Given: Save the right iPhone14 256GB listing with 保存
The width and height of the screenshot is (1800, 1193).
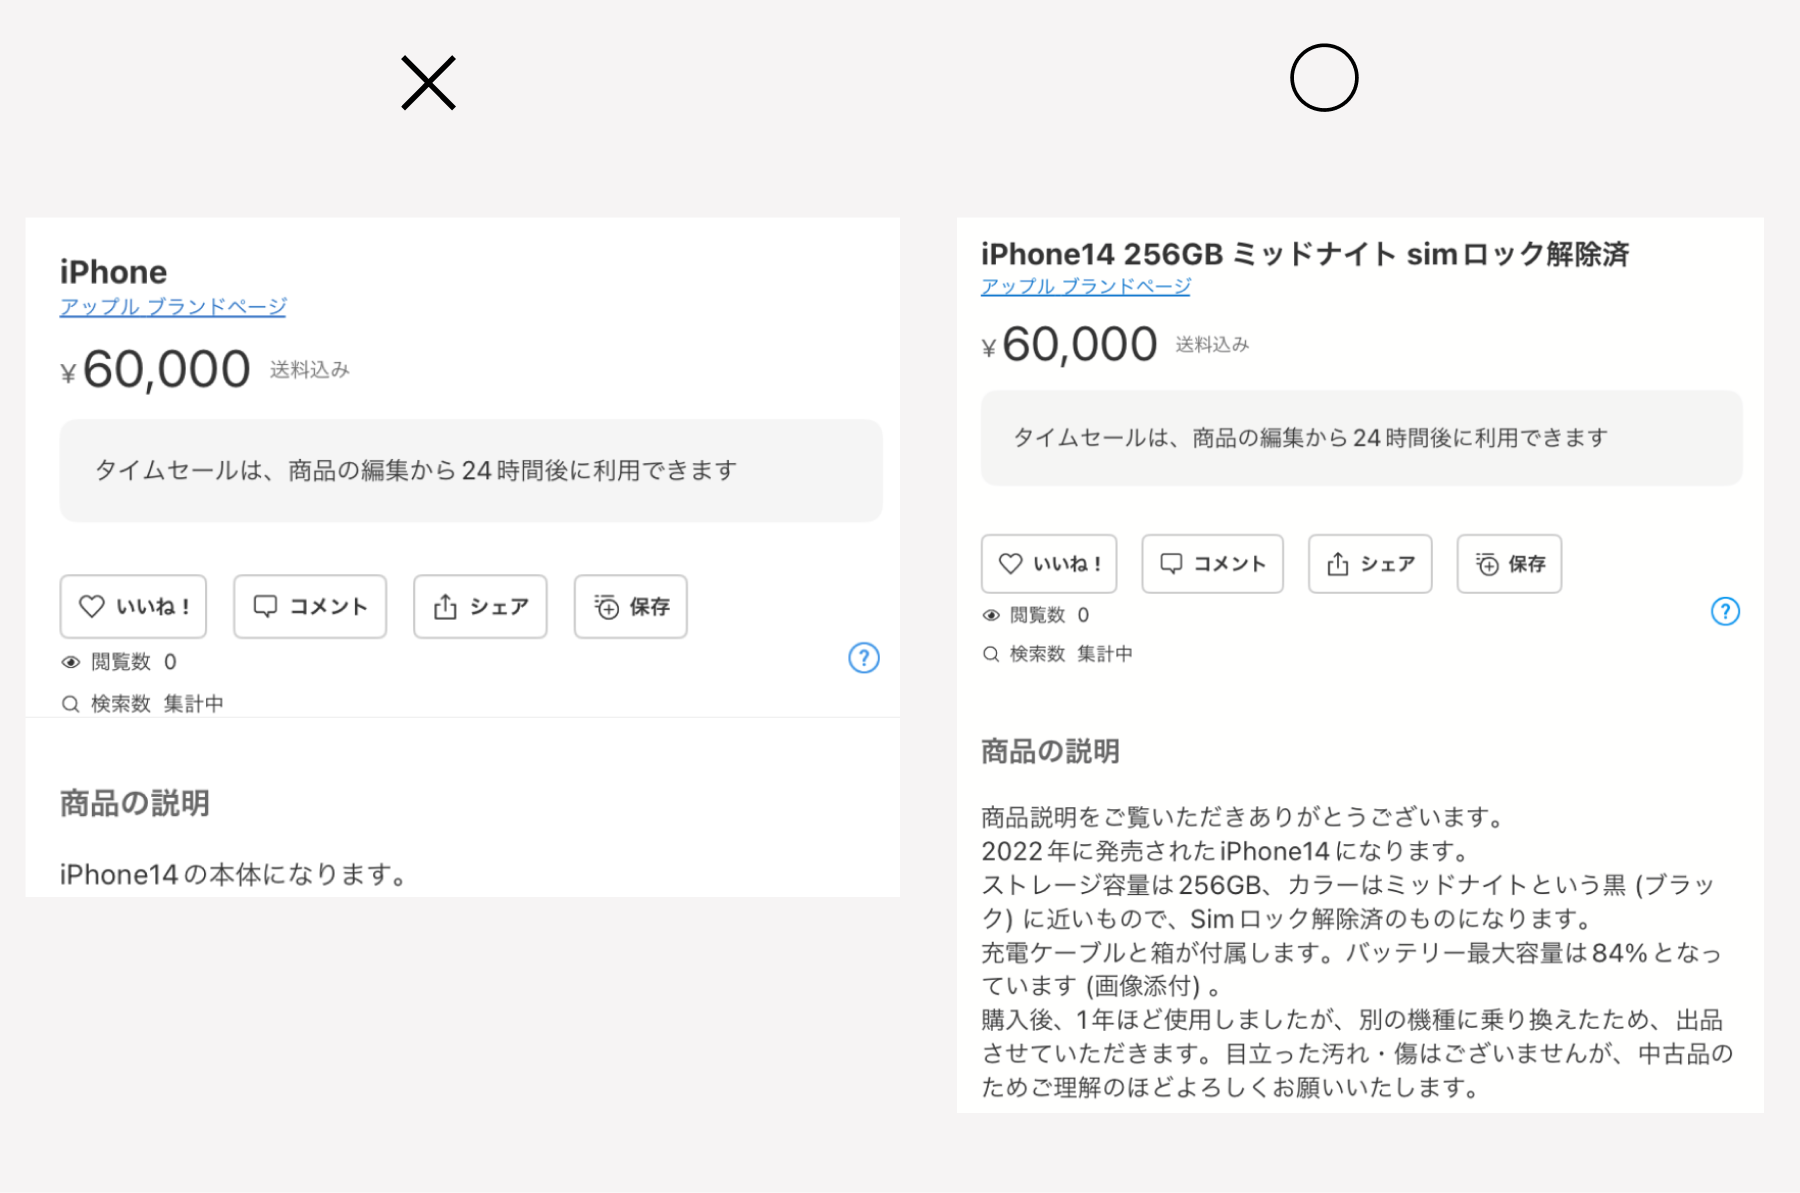Looking at the screenshot, I should pyautogui.click(x=1509, y=564).
